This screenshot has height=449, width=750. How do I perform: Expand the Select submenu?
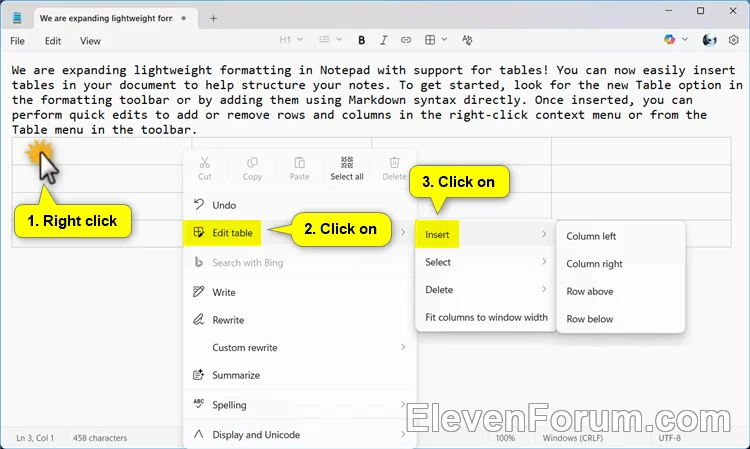pyautogui.click(x=485, y=262)
